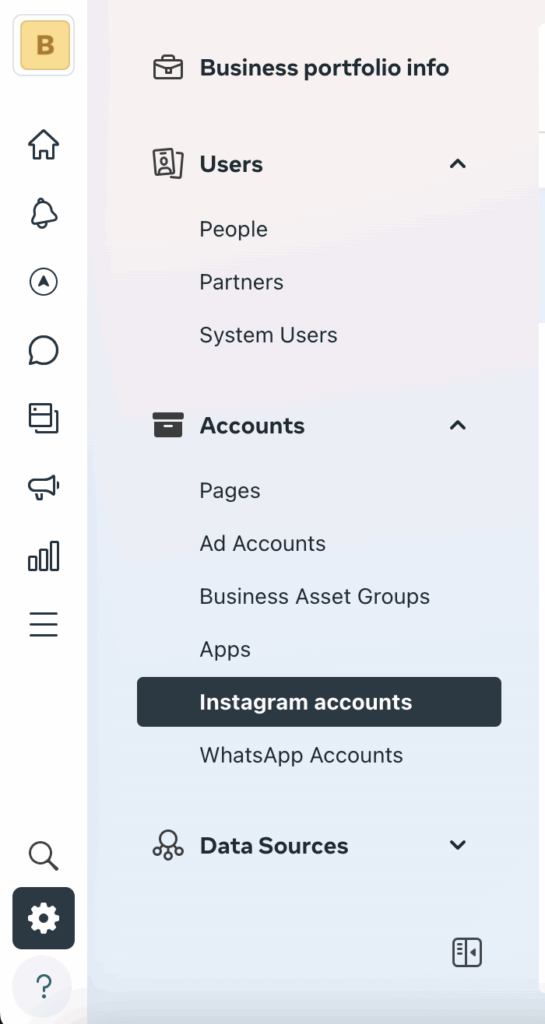Open insights bar chart icon
This screenshot has height=1024, width=545.
(x=43, y=556)
